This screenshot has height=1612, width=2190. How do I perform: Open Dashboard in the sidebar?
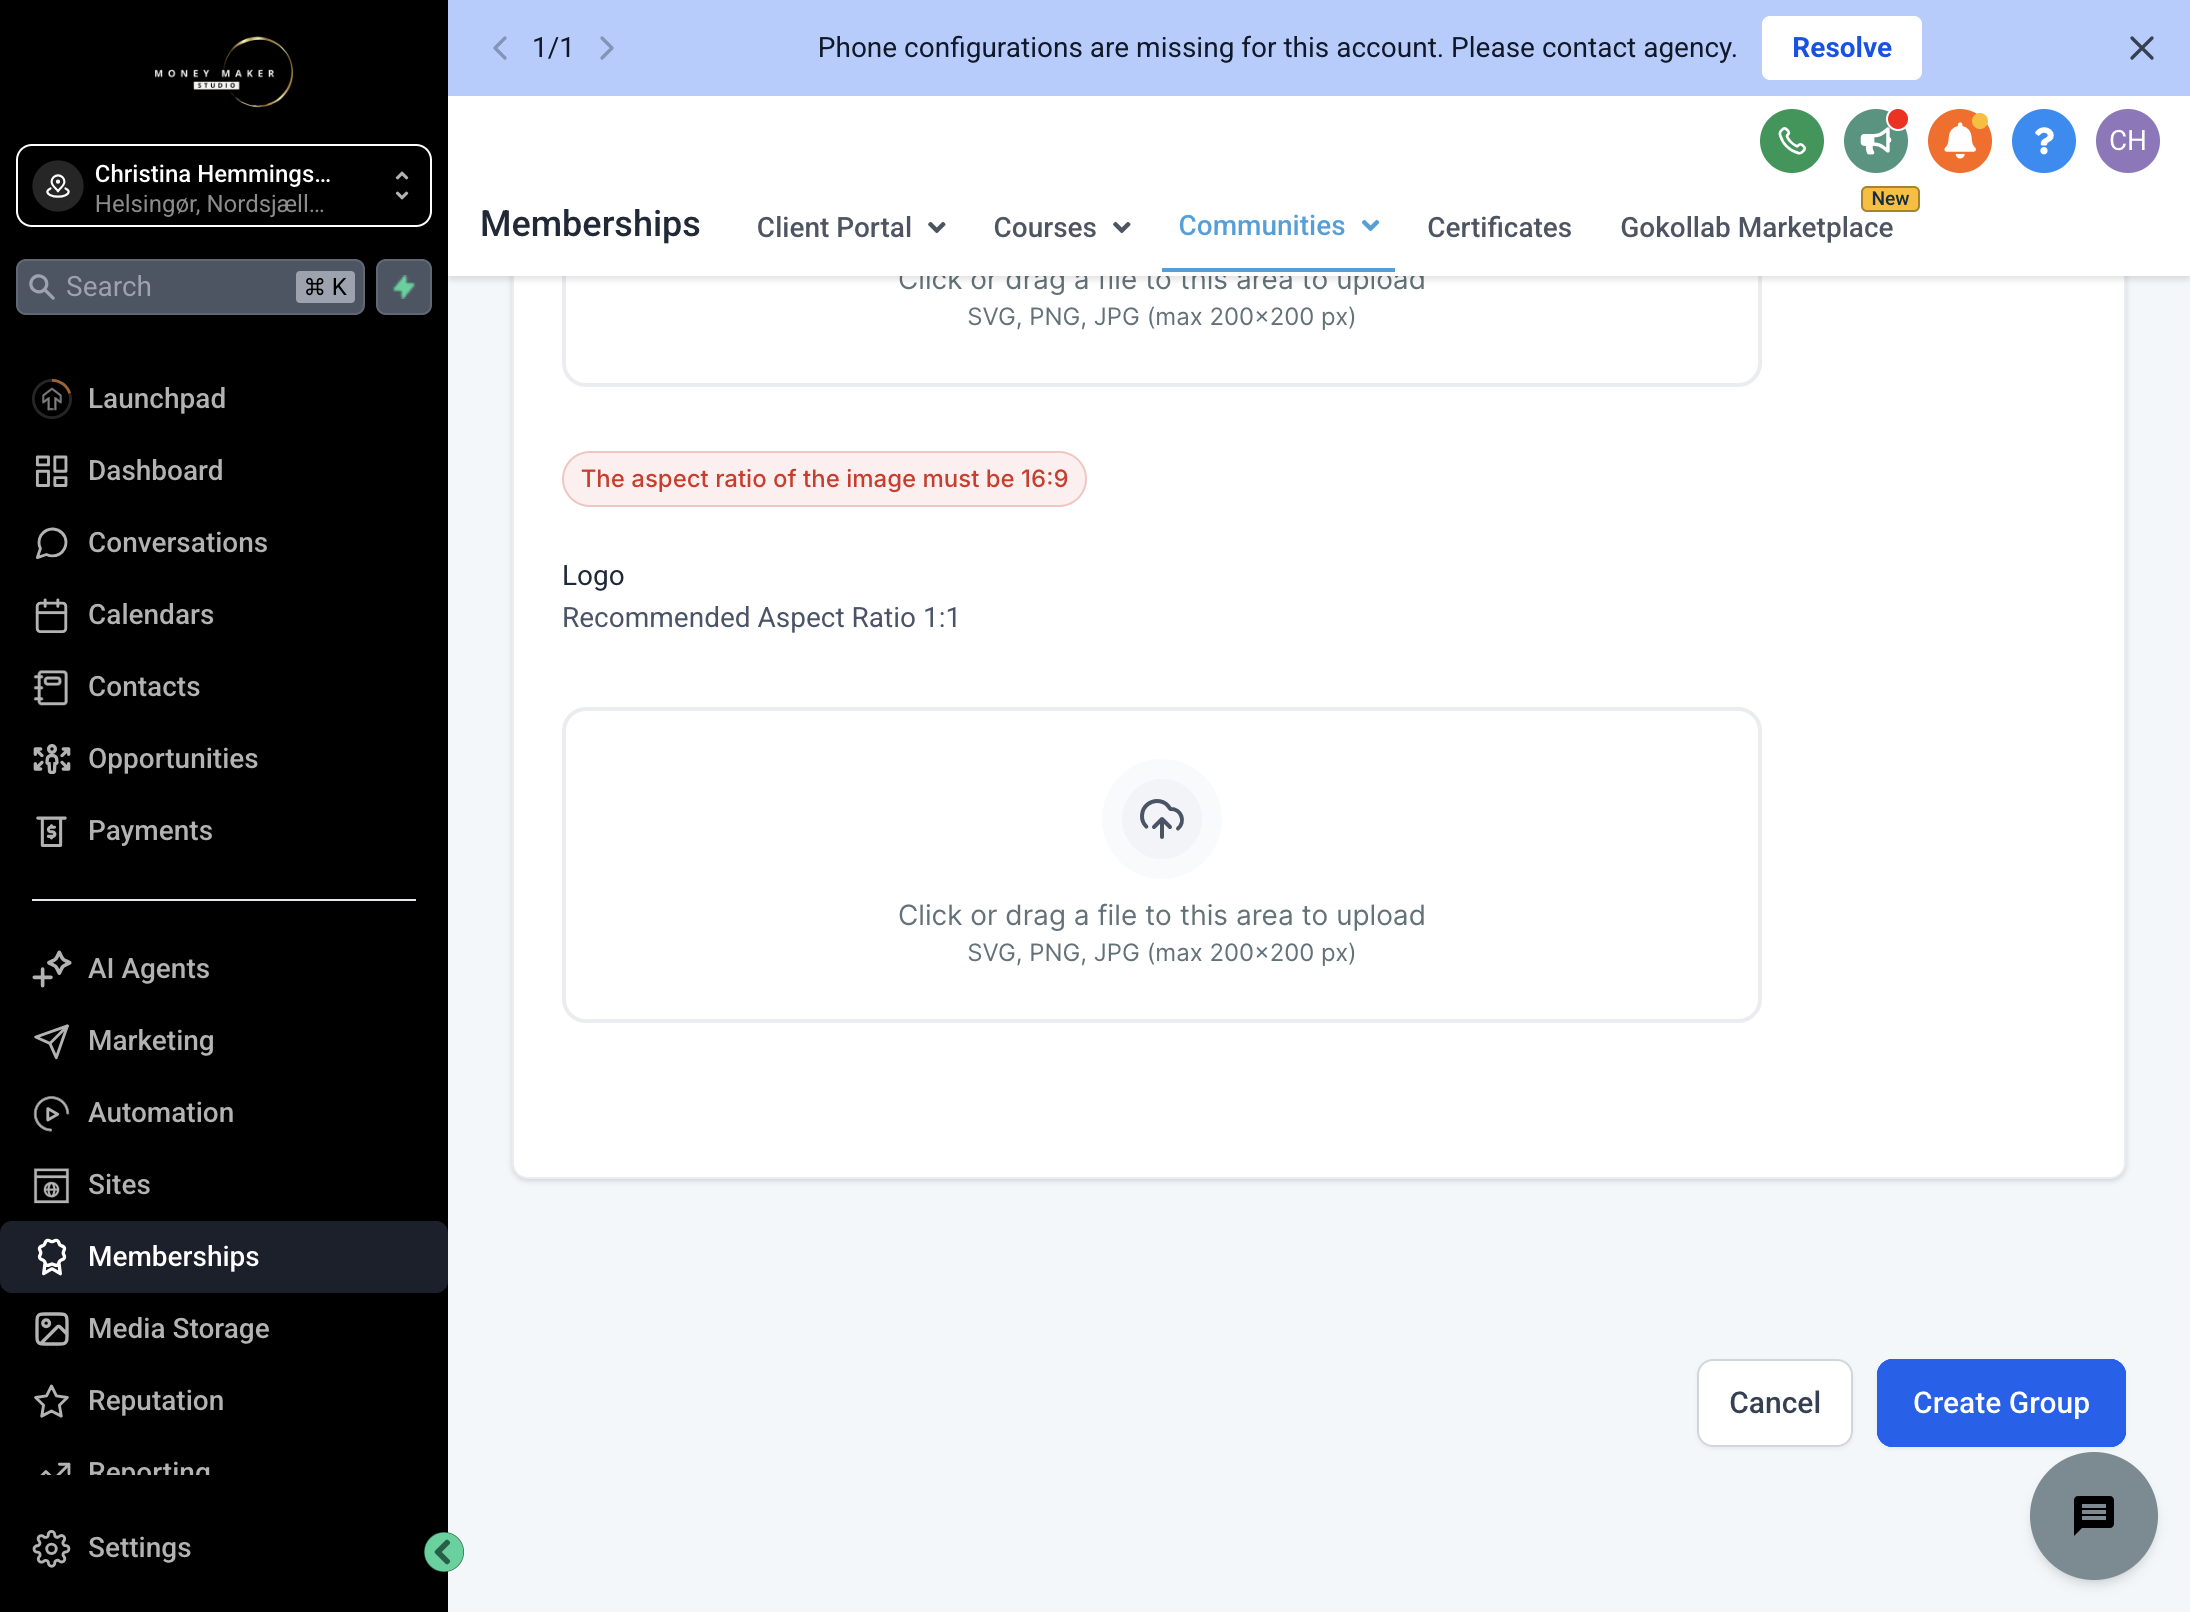[224, 470]
